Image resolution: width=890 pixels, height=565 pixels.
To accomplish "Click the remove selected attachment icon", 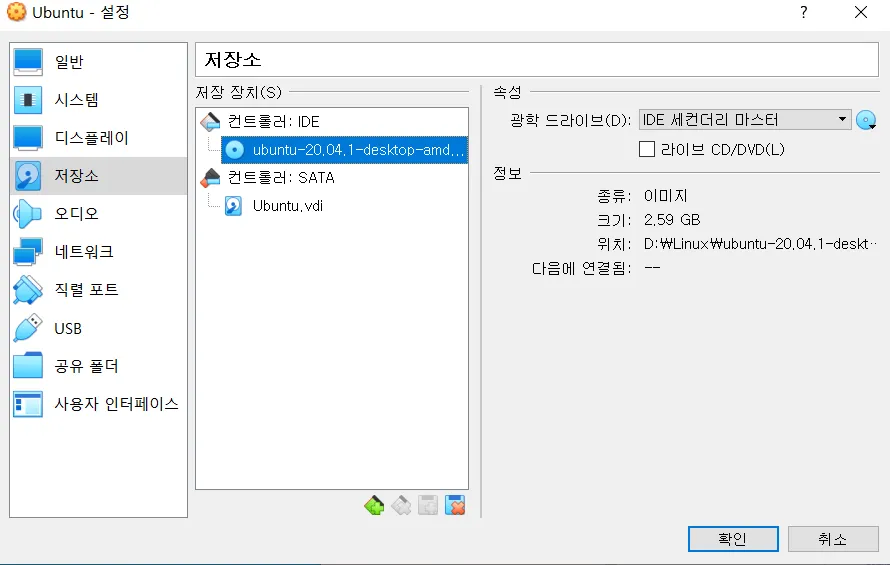I will click(455, 505).
